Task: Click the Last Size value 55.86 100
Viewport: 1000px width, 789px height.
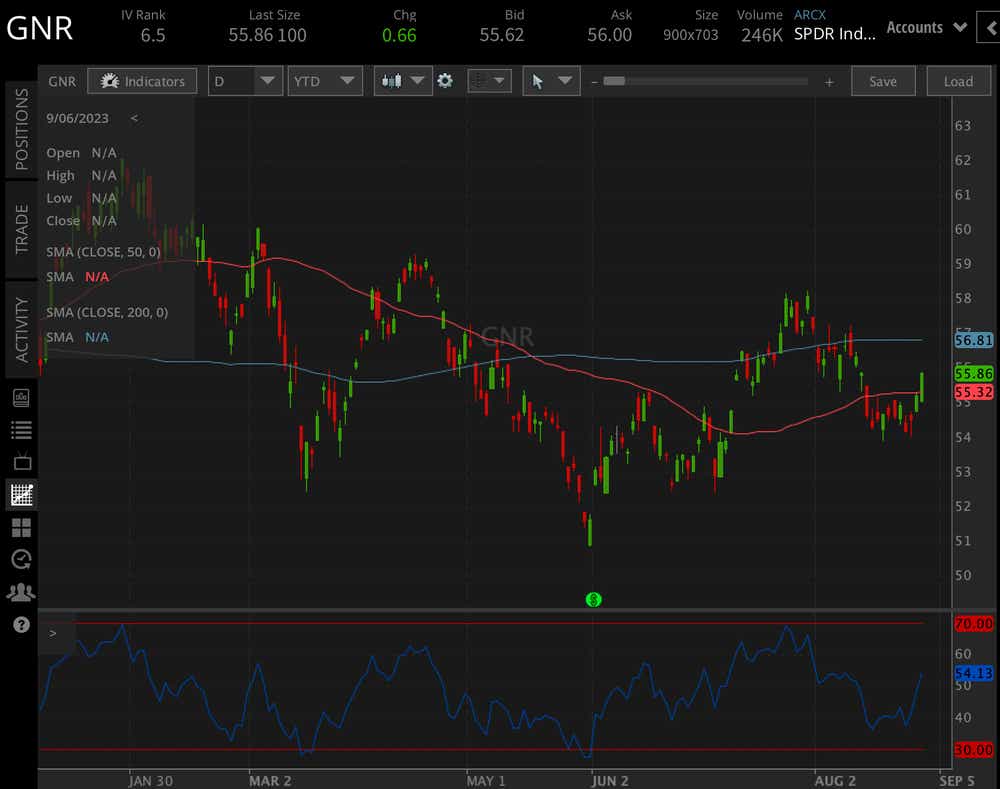Action: click(x=267, y=35)
